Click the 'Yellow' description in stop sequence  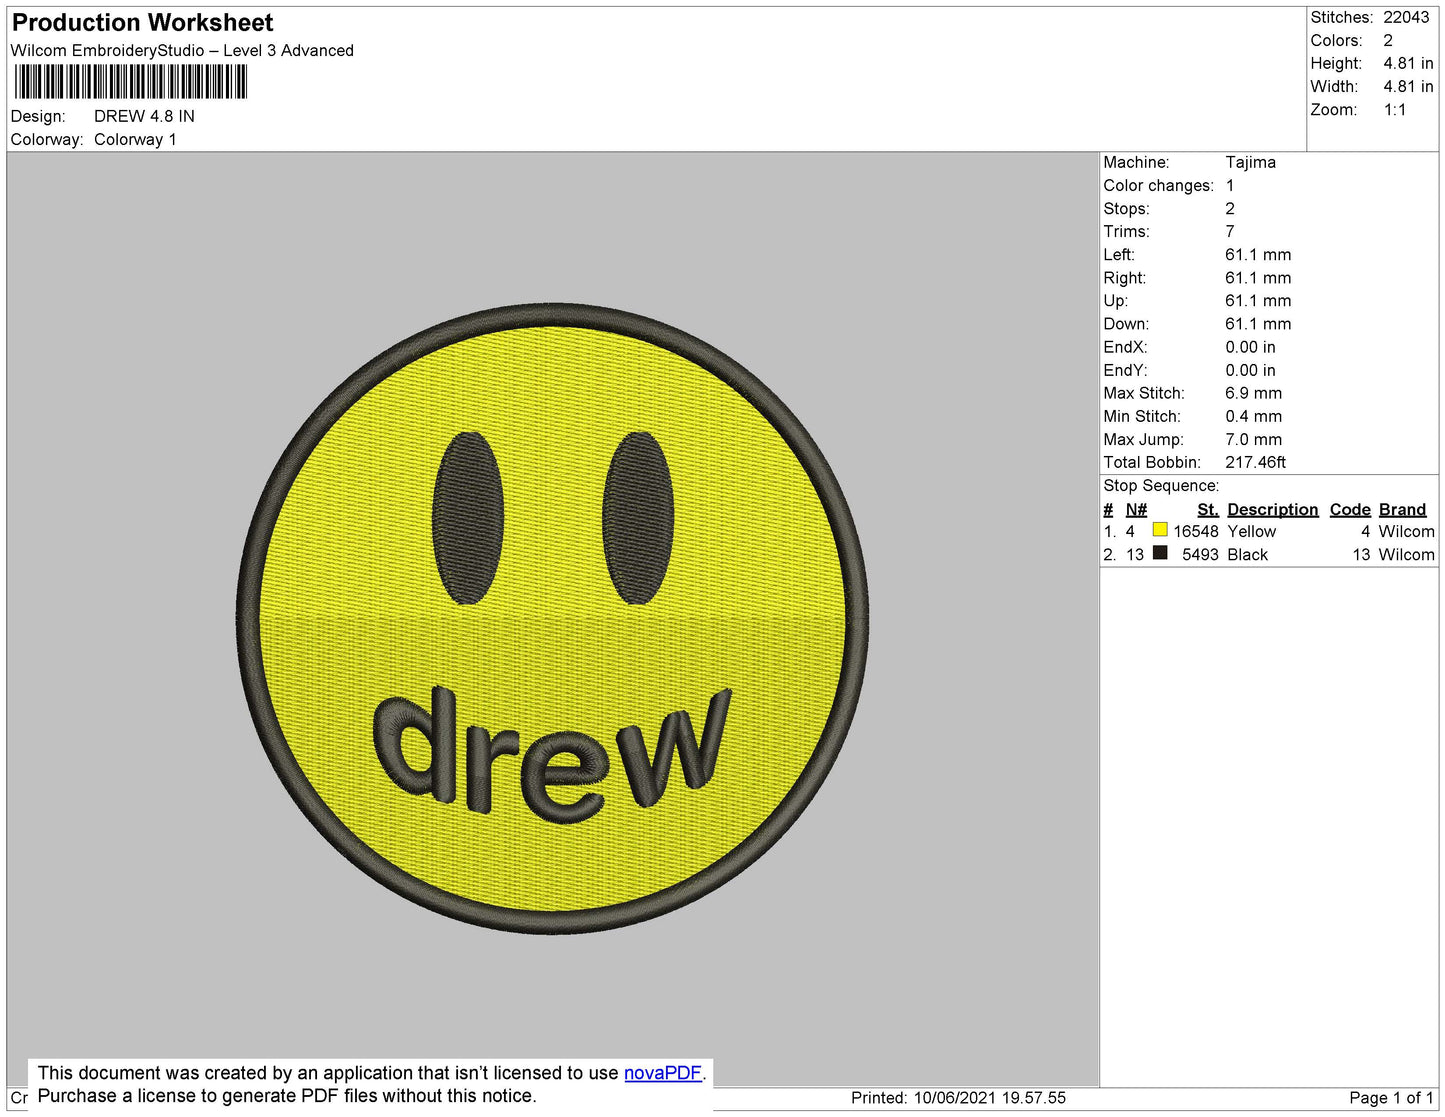click(x=1251, y=531)
